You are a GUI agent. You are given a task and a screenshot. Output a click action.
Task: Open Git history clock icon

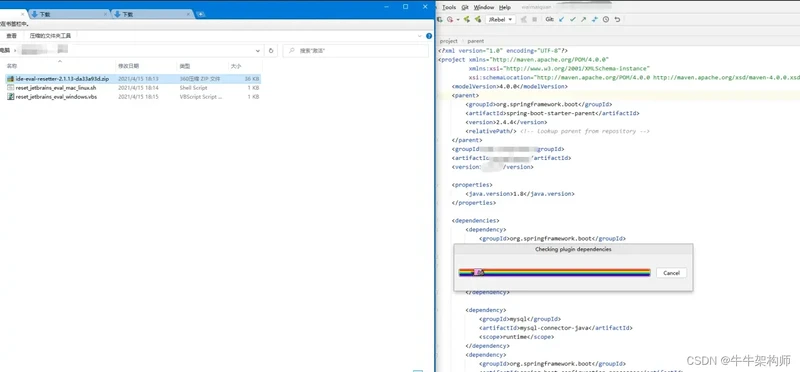(606, 19)
